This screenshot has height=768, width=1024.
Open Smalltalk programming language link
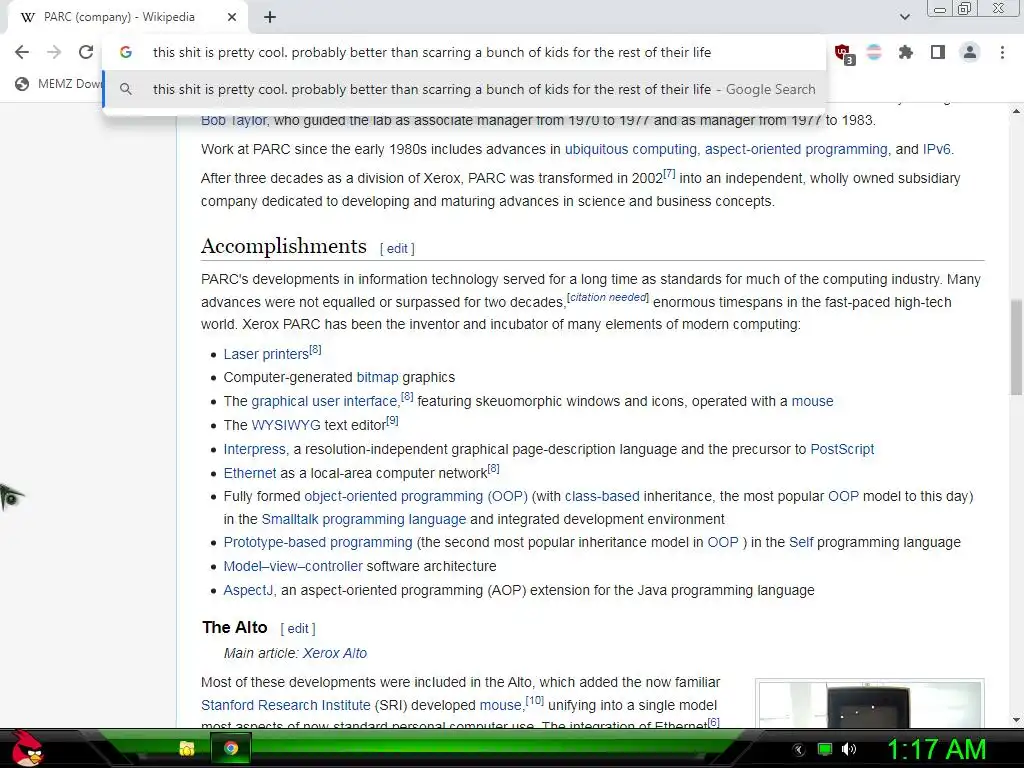tap(364, 519)
